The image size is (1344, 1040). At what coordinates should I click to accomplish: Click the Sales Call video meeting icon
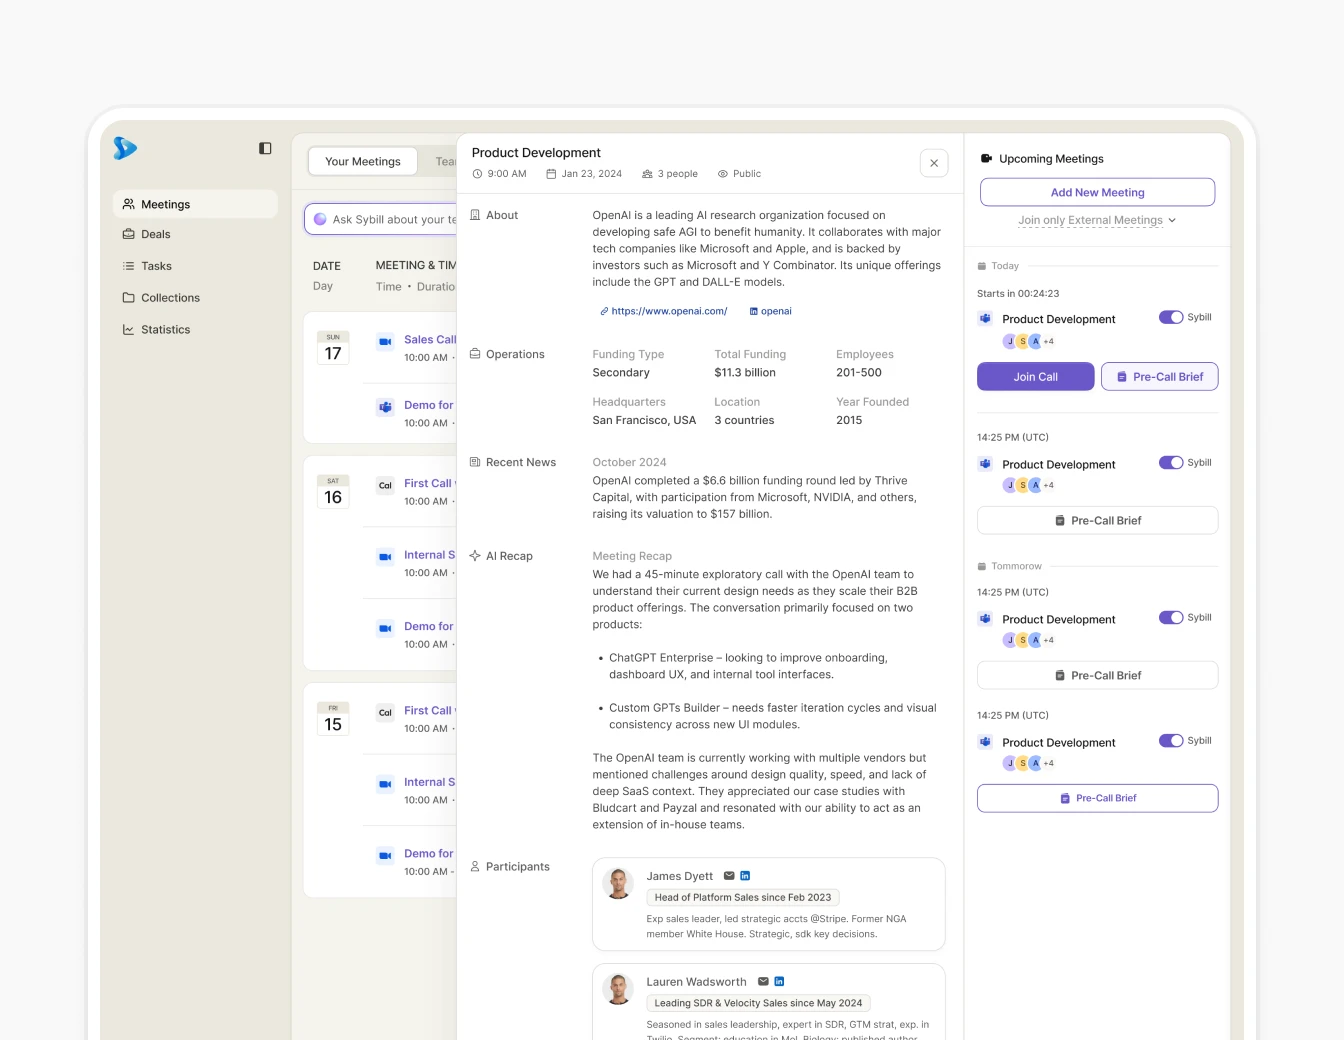pyautogui.click(x=385, y=342)
